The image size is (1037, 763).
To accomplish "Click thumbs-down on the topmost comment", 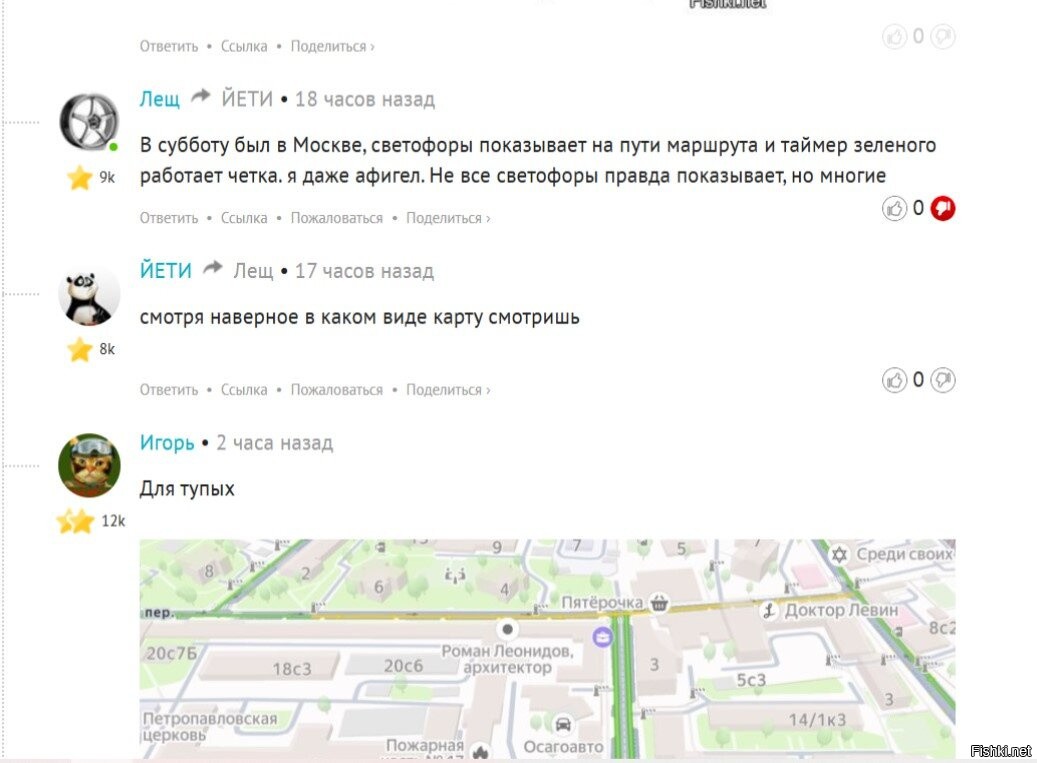I will 942,36.
